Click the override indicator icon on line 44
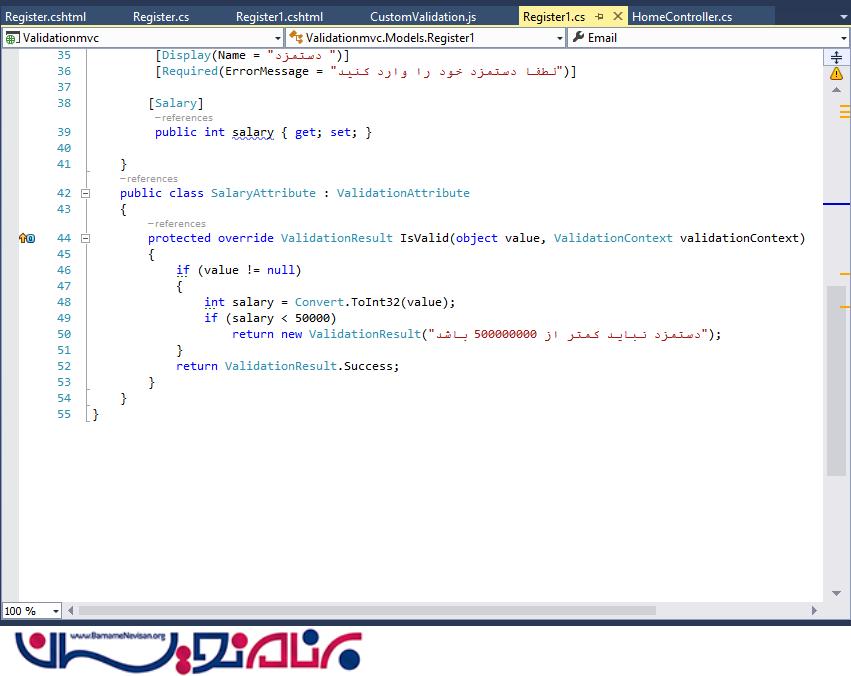Viewport: 851px width, 676px height. click(x=27, y=238)
